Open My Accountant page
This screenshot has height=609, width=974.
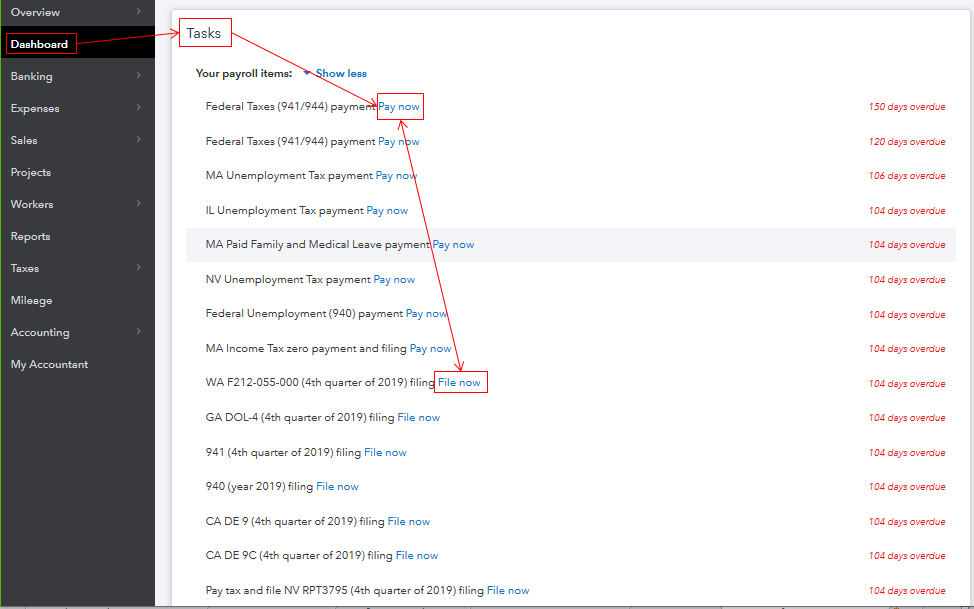point(49,364)
